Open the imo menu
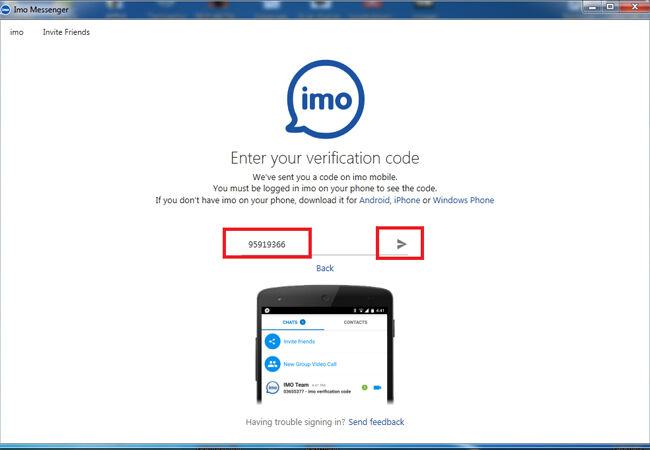The image size is (650, 450). [17, 32]
